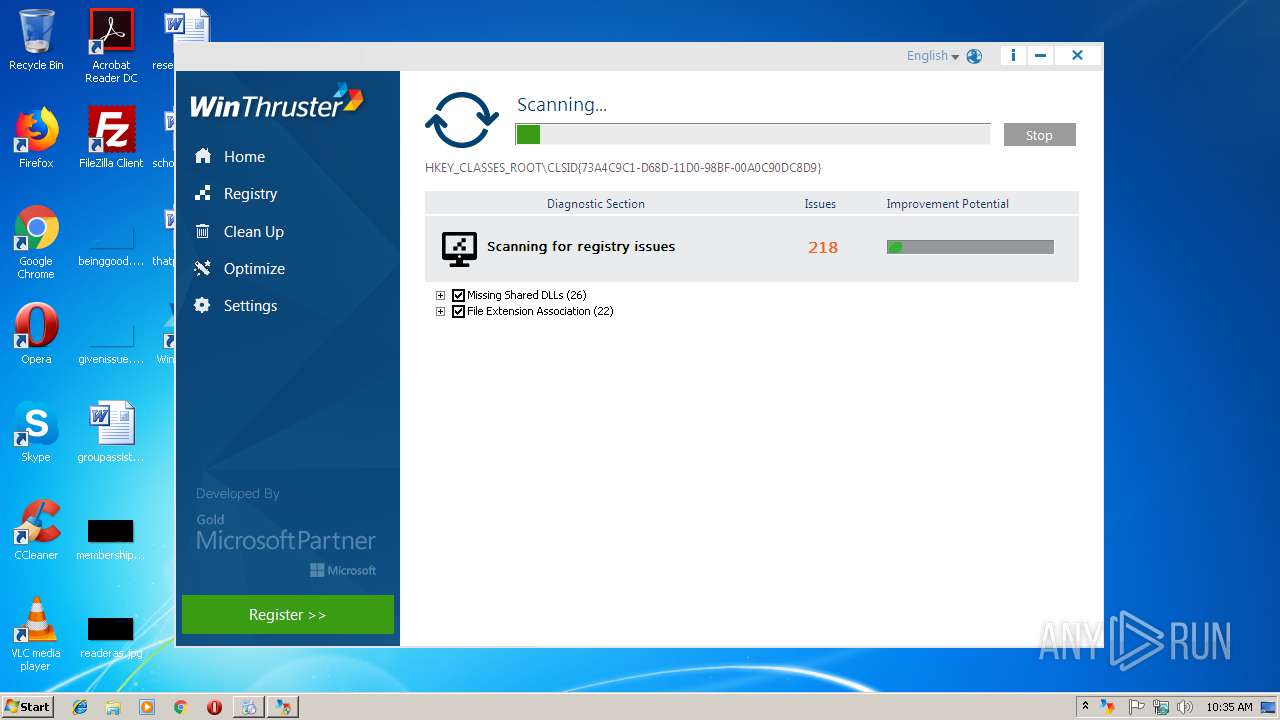Viewport: 1280px width, 720px height.
Task: Stop the running scan
Action: click(1039, 135)
